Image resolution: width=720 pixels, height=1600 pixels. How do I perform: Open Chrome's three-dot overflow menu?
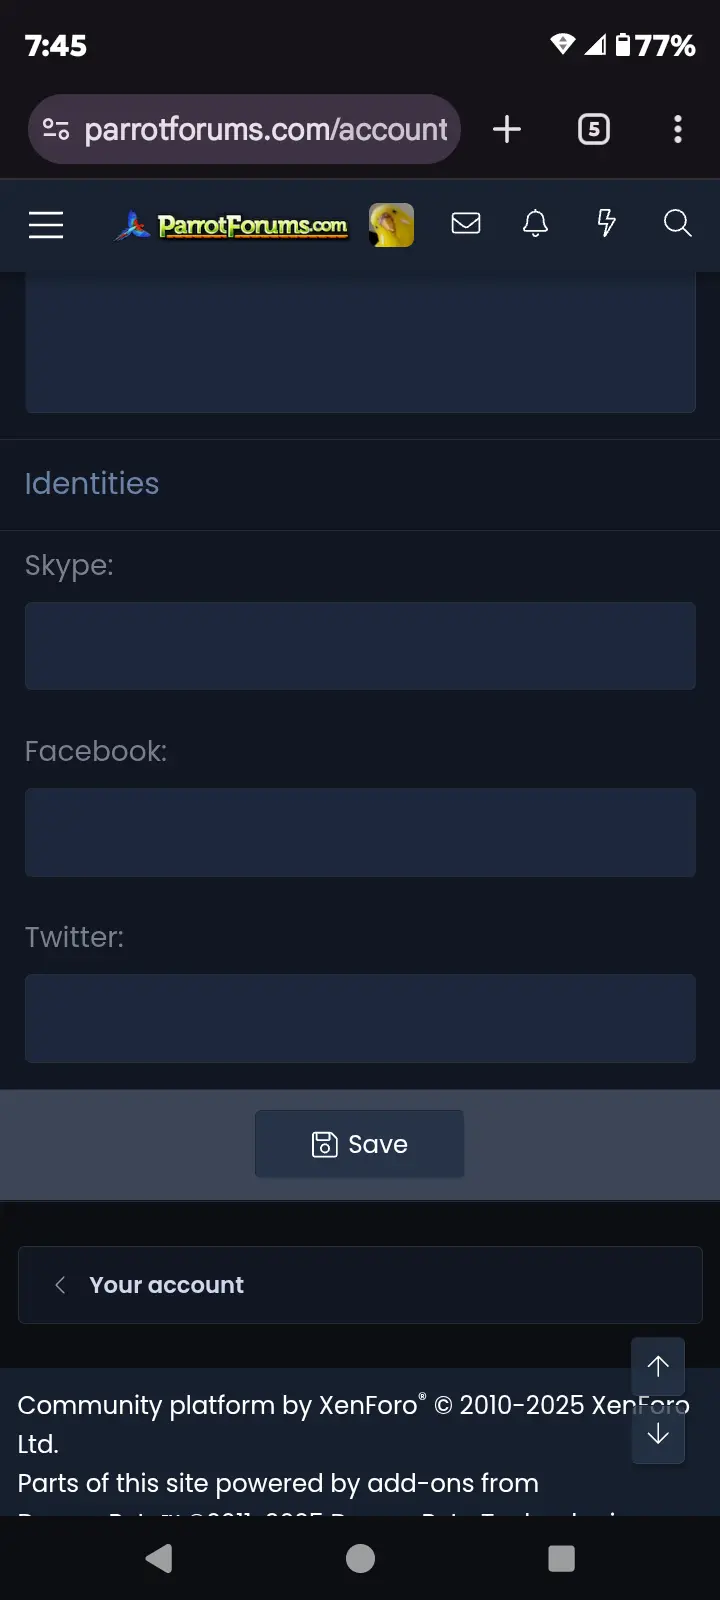tap(678, 129)
